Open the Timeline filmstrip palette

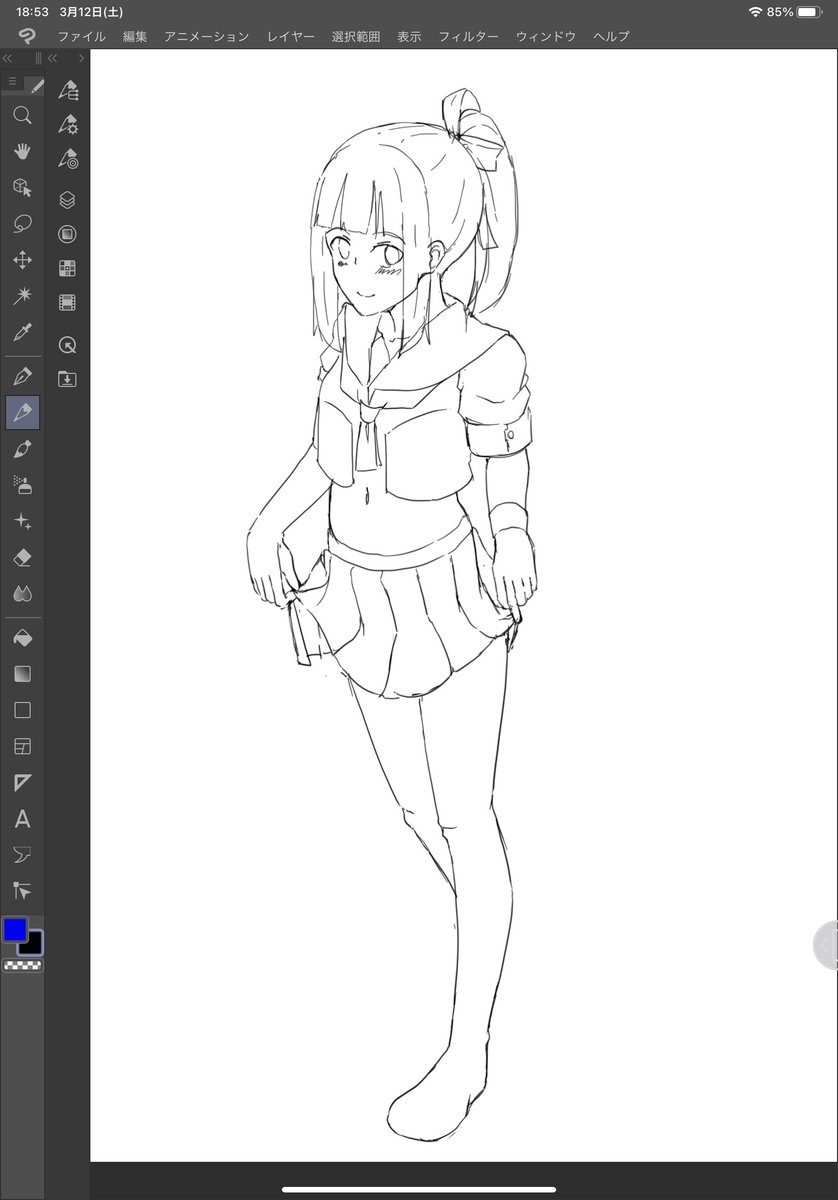(67, 302)
